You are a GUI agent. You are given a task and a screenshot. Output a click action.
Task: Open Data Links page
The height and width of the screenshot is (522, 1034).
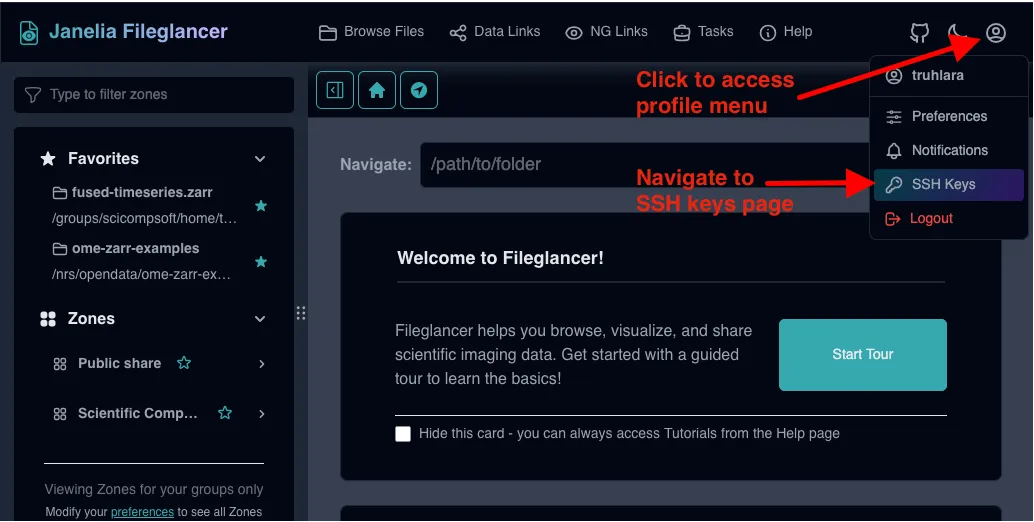pyautogui.click(x=495, y=32)
